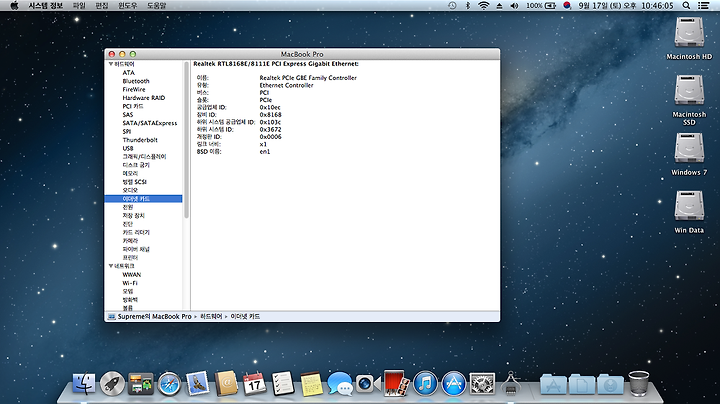Viewport: 720px width, 404px height.
Task: Click battery 100% indicator in menu bar
Action: coord(541,6)
